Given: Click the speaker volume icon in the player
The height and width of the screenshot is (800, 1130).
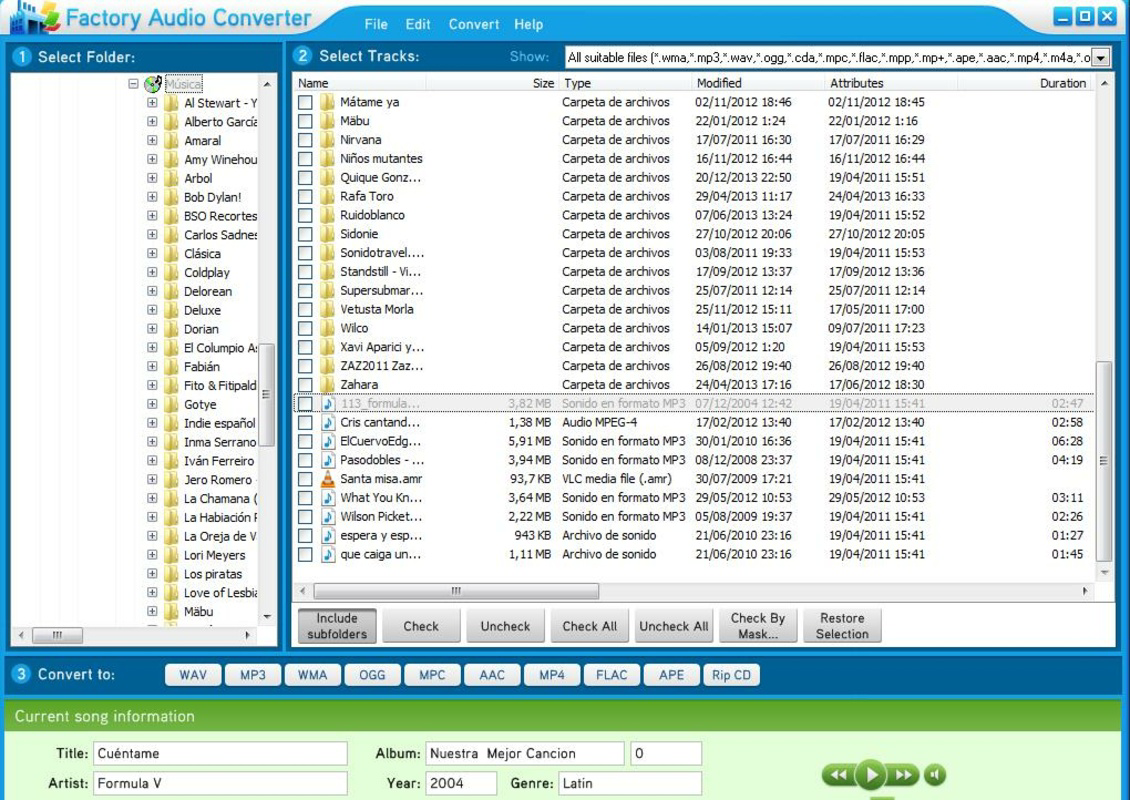Looking at the screenshot, I should click(935, 775).
